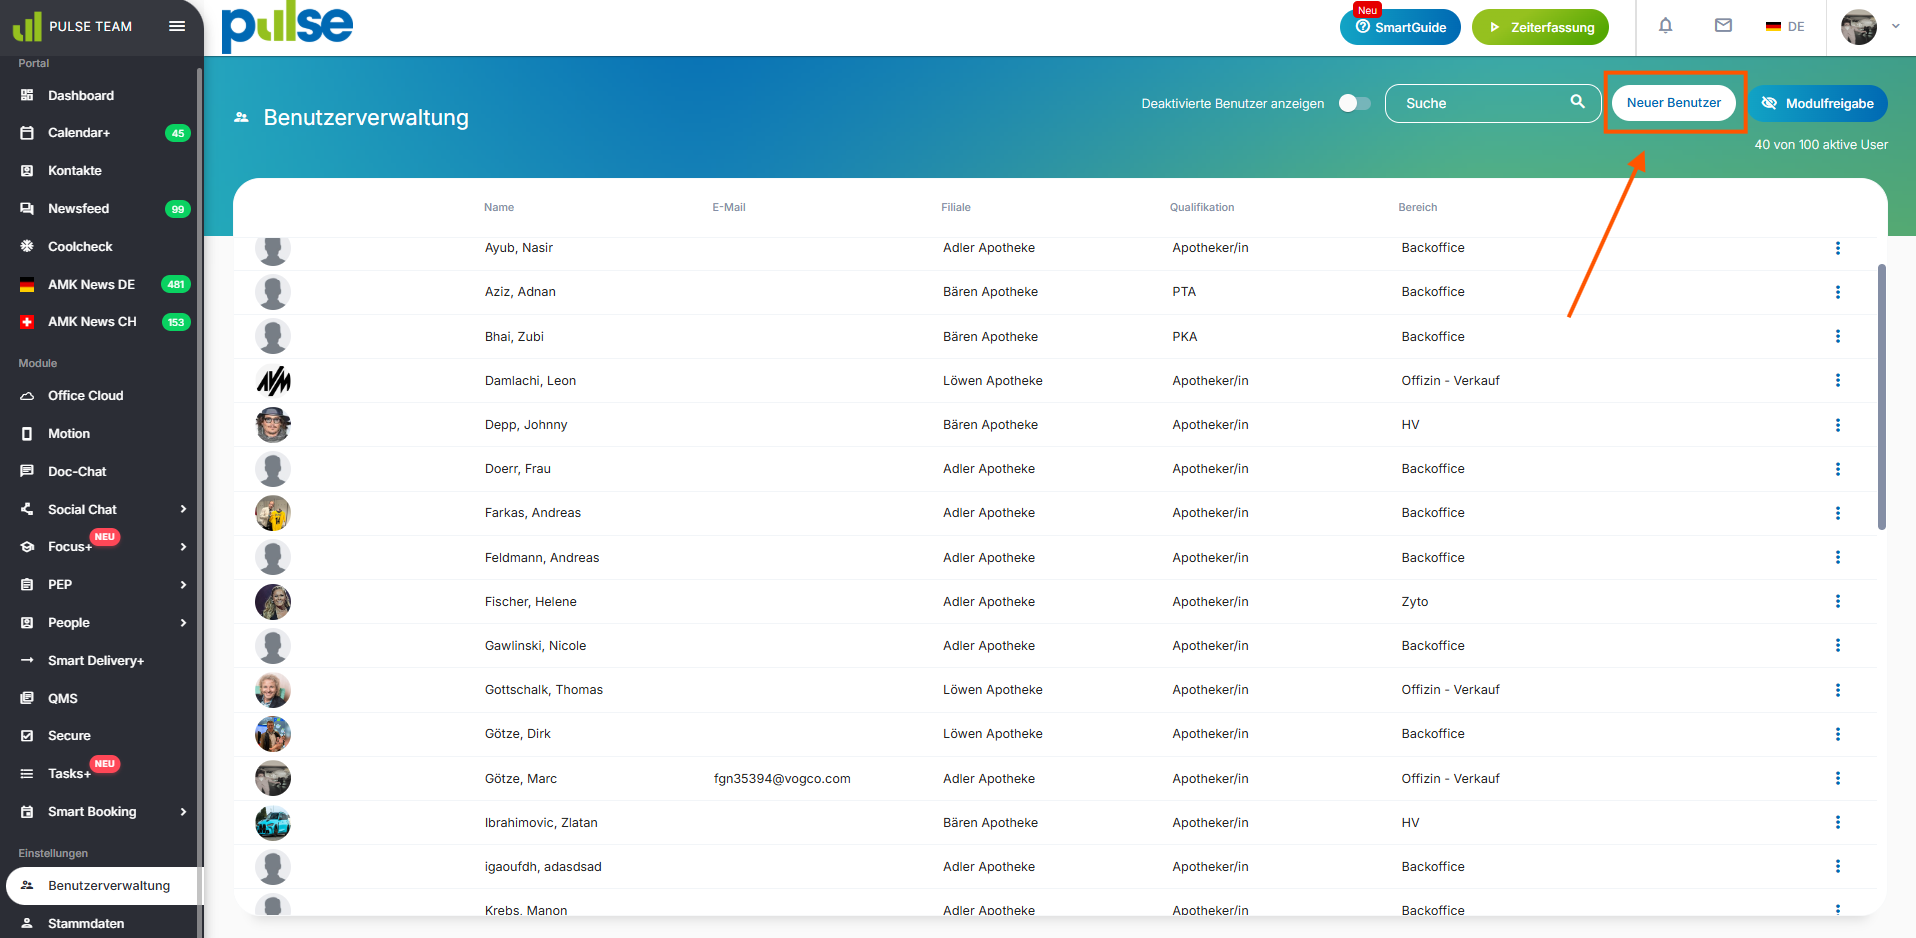Click the QMS sidebar icon

pos(27,698)
